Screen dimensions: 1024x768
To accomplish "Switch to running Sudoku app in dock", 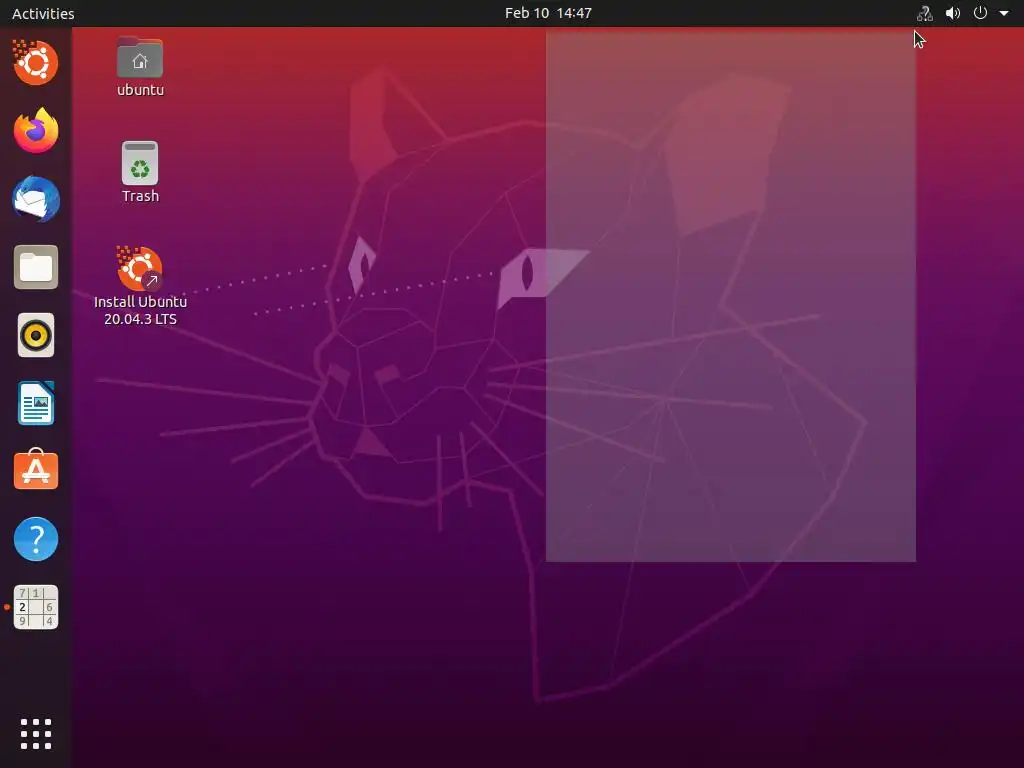I will [35, 607].
